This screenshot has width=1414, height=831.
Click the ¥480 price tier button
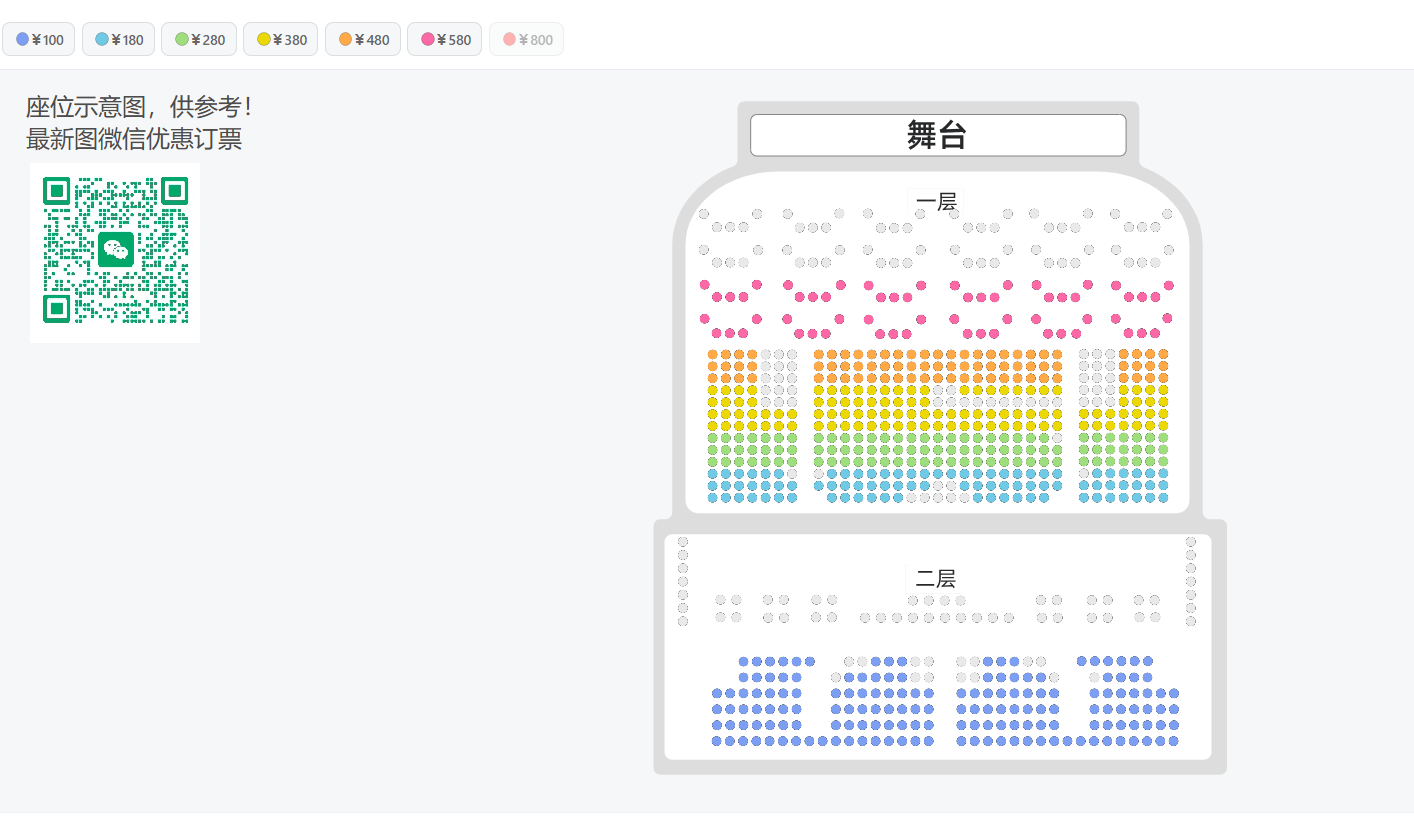(x=363, y=40)
